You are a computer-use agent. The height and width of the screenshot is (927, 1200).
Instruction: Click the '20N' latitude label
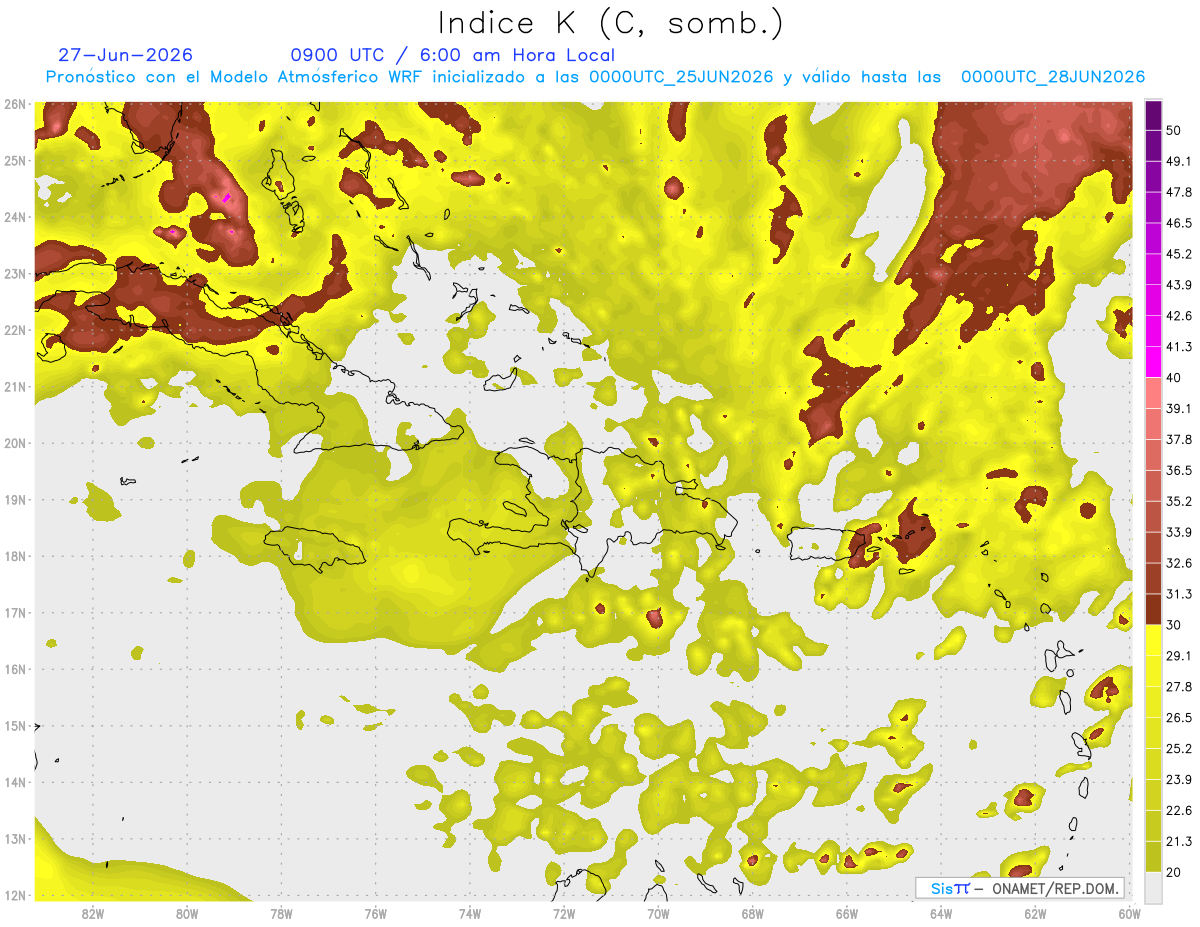tap(15, 443)
